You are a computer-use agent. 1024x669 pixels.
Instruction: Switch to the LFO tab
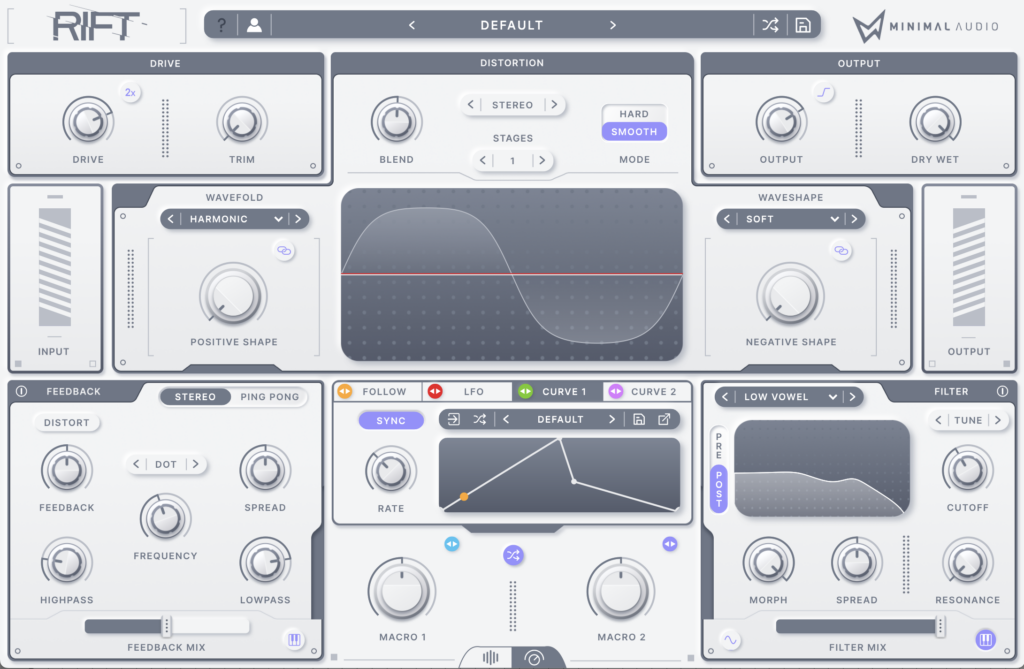tap(467, 391)
